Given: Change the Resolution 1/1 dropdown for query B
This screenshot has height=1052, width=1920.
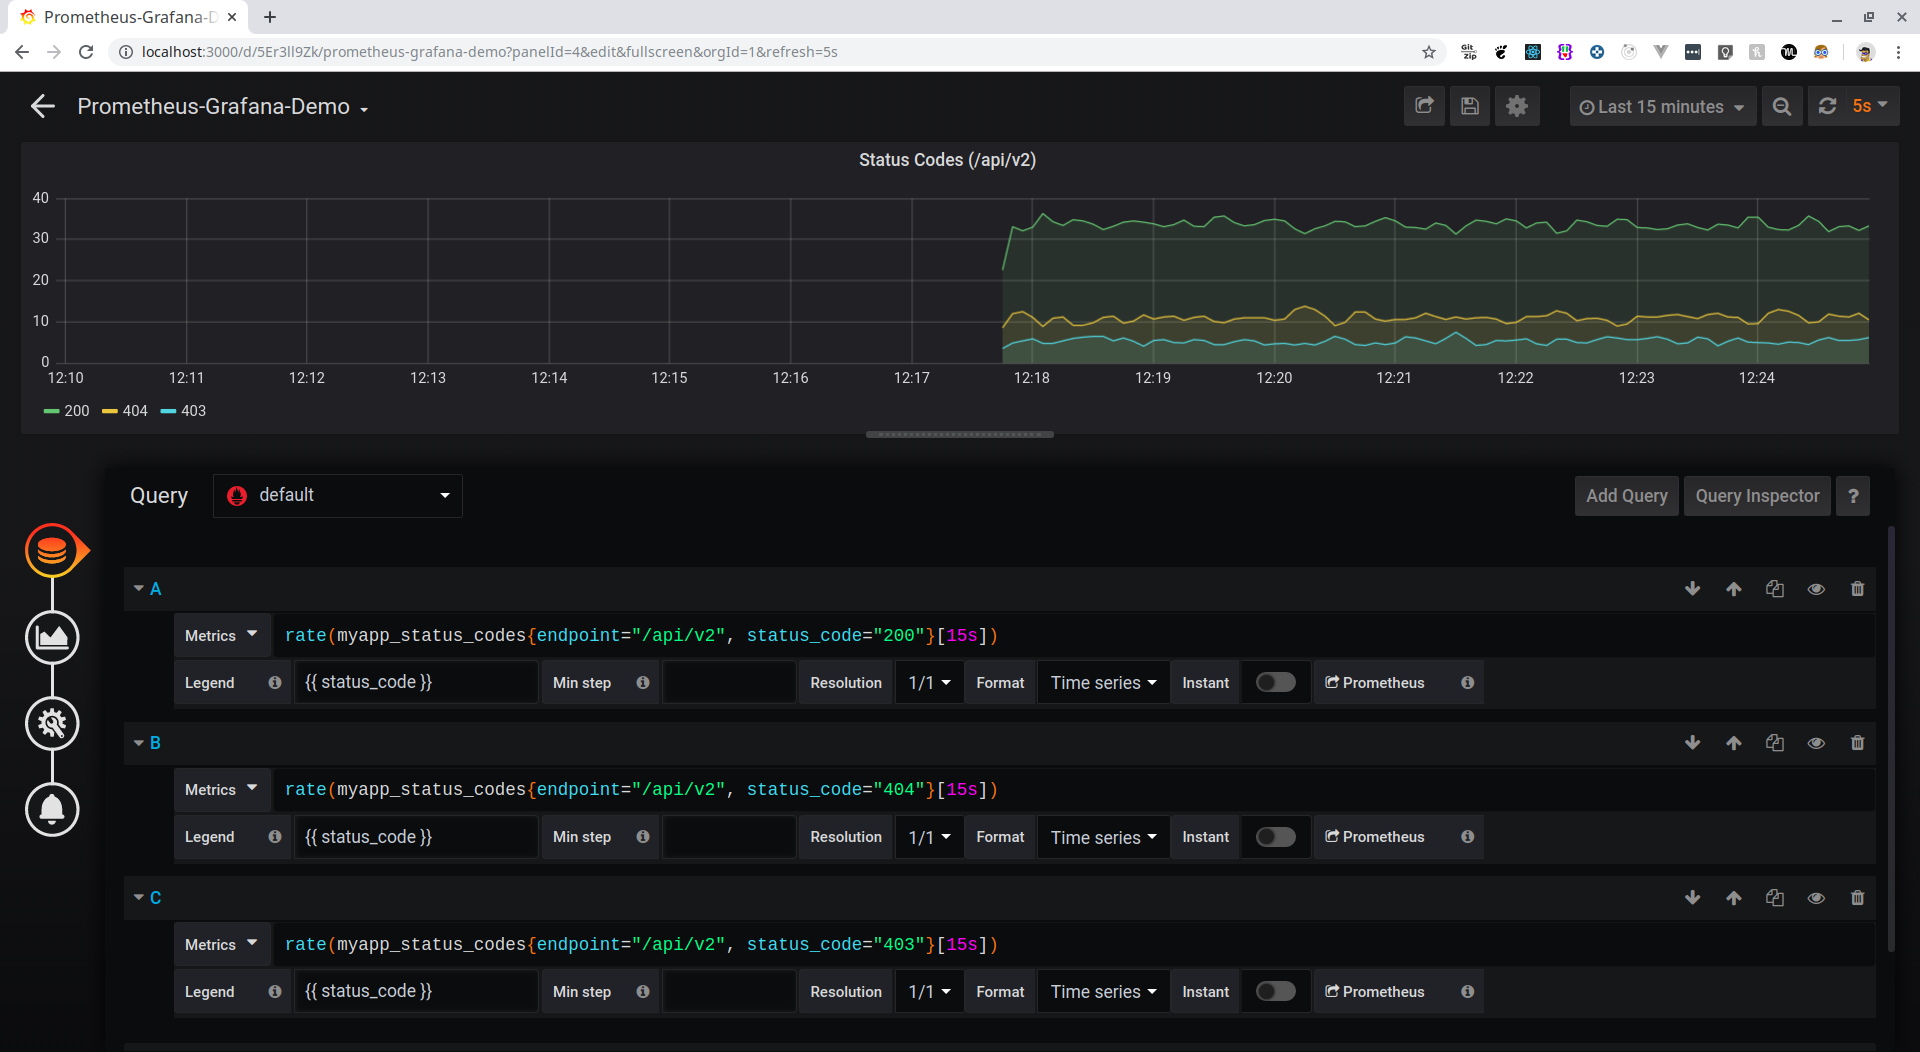Looking at the screenshot, I should coord(928,836).
